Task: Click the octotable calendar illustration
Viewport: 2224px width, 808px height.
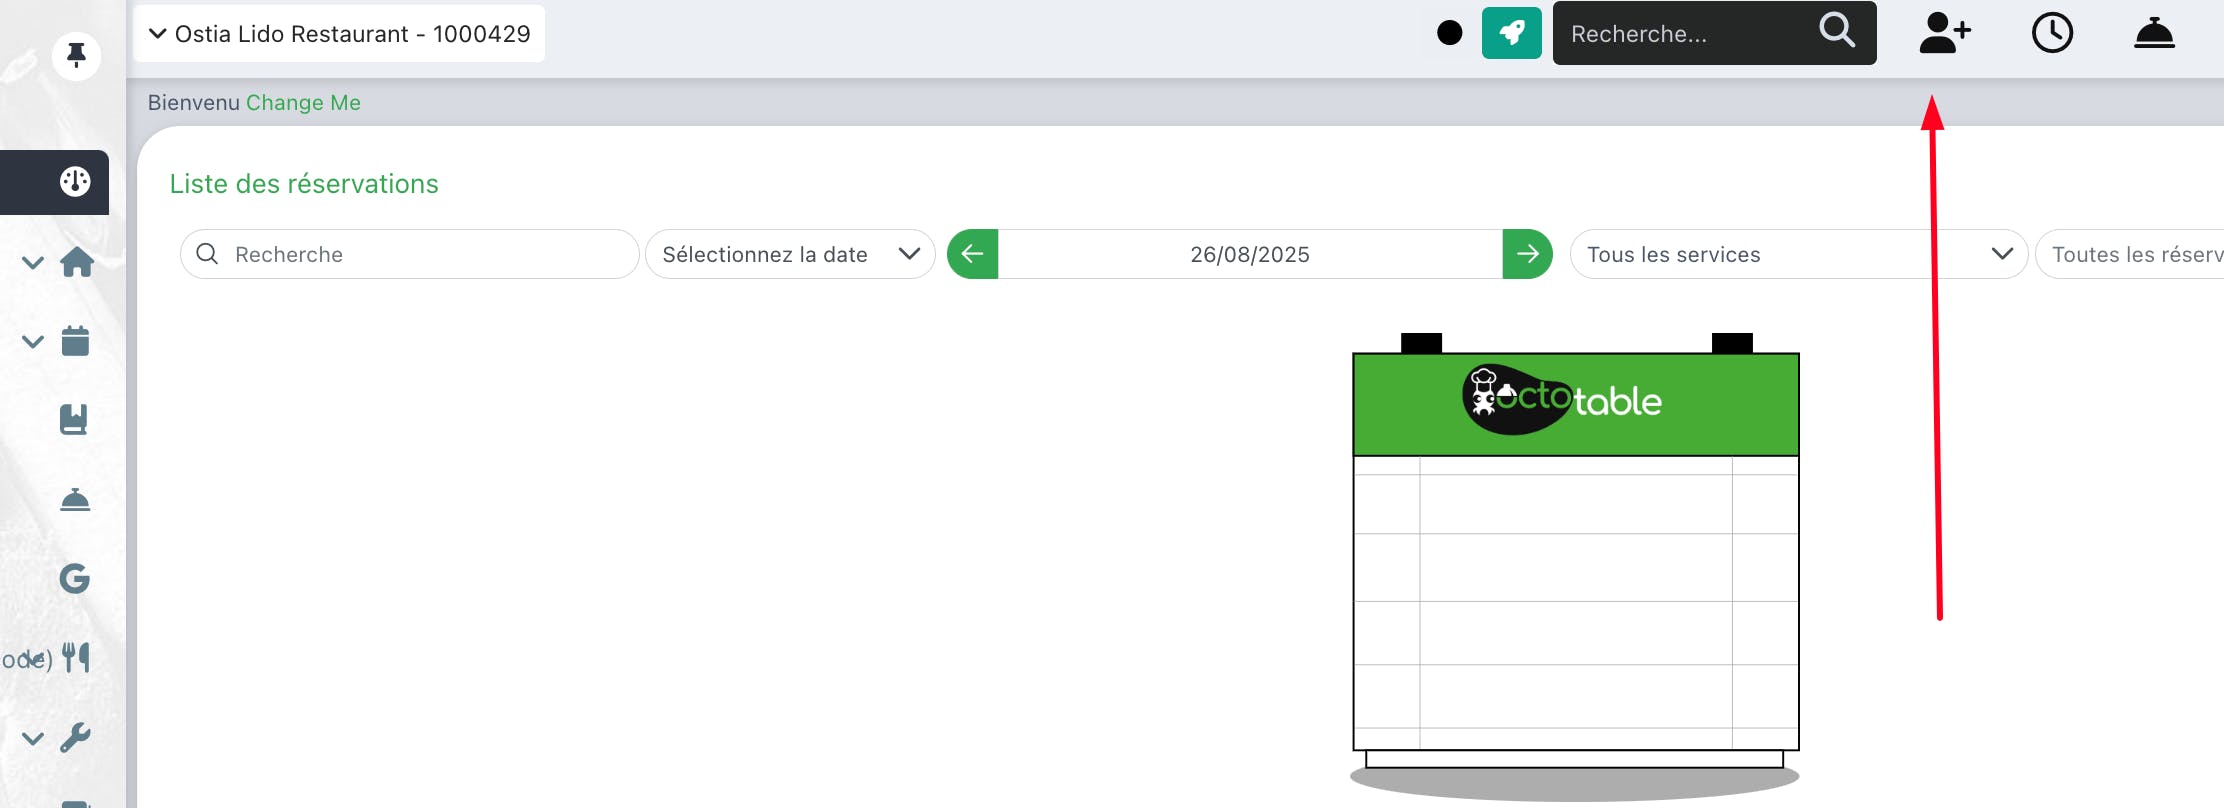Action: point(1575,566)
